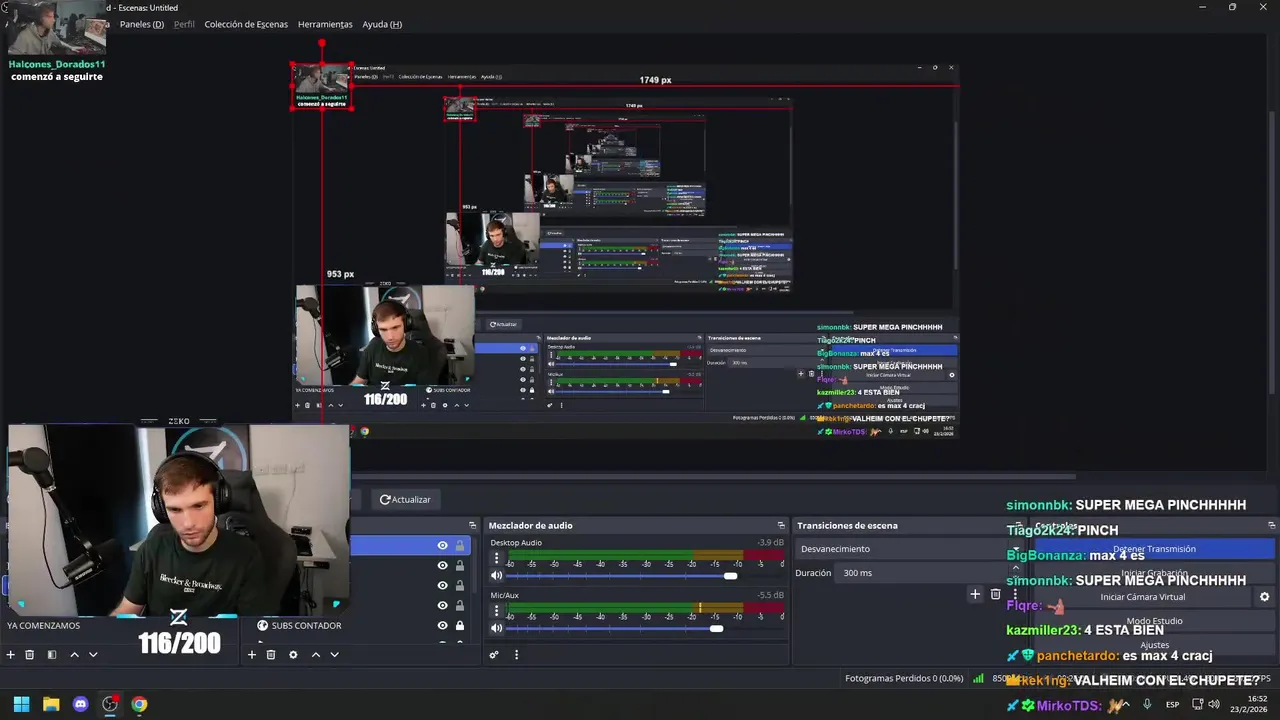Open the Ayuda (H) menu
The width and height of the screenshot is (1280, 720).
(x=382, y=24)
